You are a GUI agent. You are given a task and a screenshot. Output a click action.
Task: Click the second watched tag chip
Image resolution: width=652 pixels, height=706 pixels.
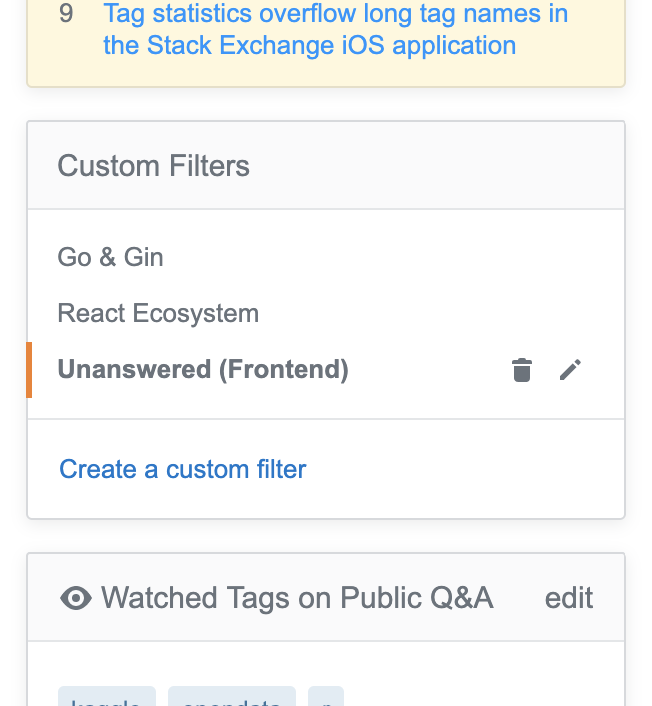click(x=232, y=697)
